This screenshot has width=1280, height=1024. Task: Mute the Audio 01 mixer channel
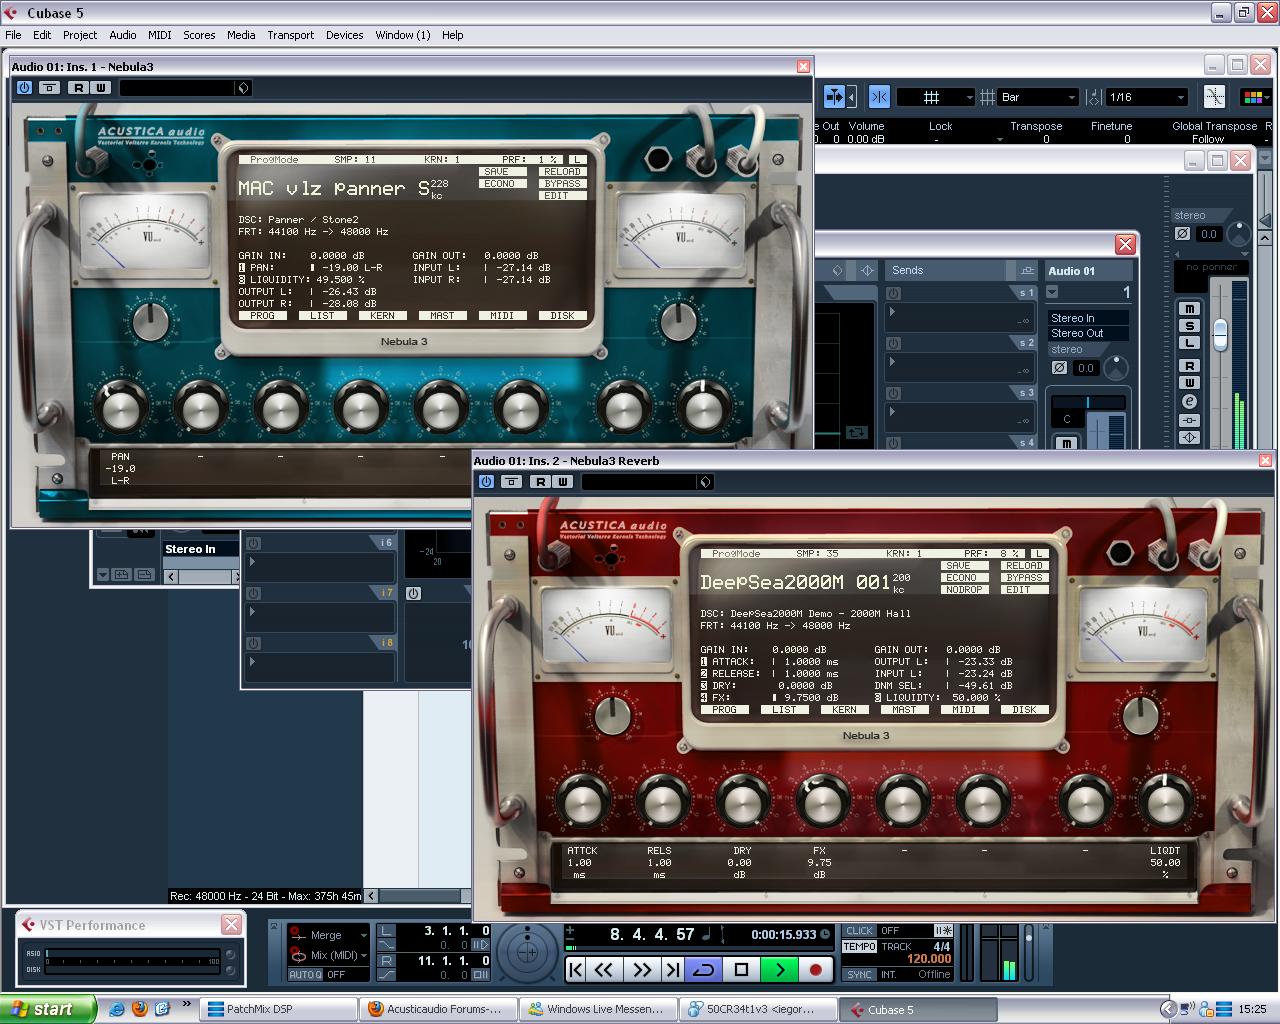[x=1191, y=310]
